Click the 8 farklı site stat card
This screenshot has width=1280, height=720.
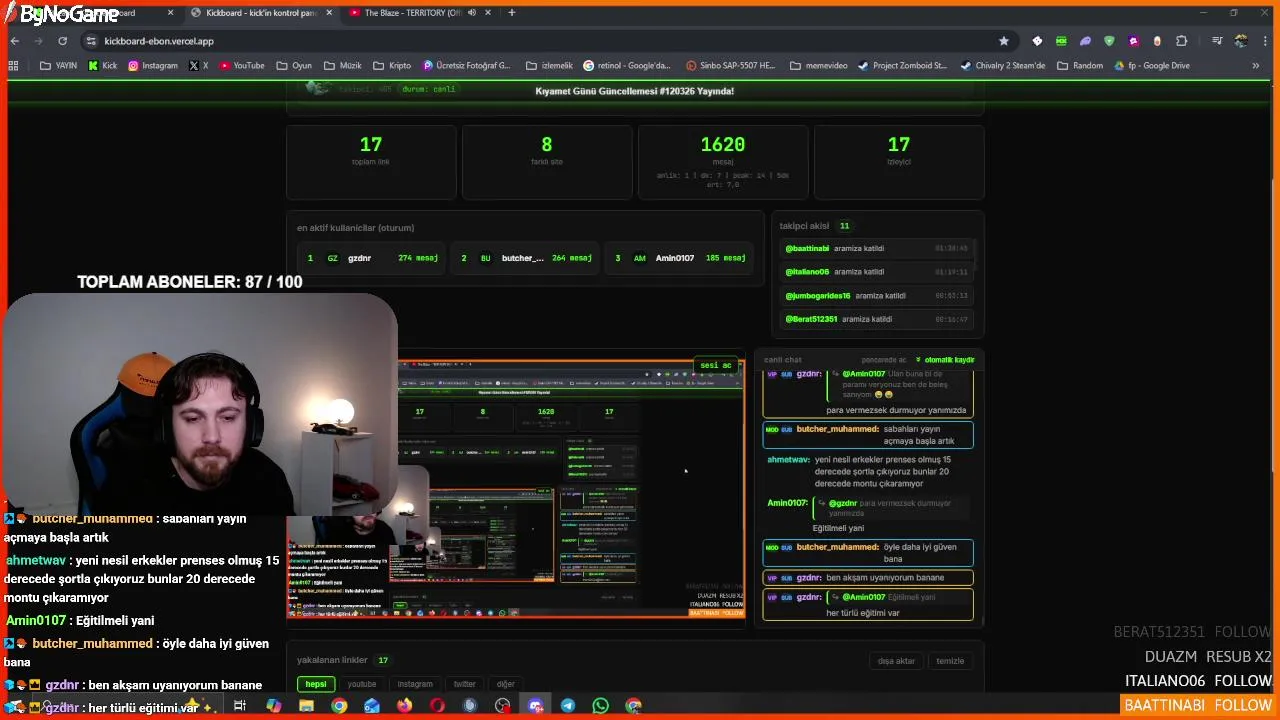[x=547, y=162]
